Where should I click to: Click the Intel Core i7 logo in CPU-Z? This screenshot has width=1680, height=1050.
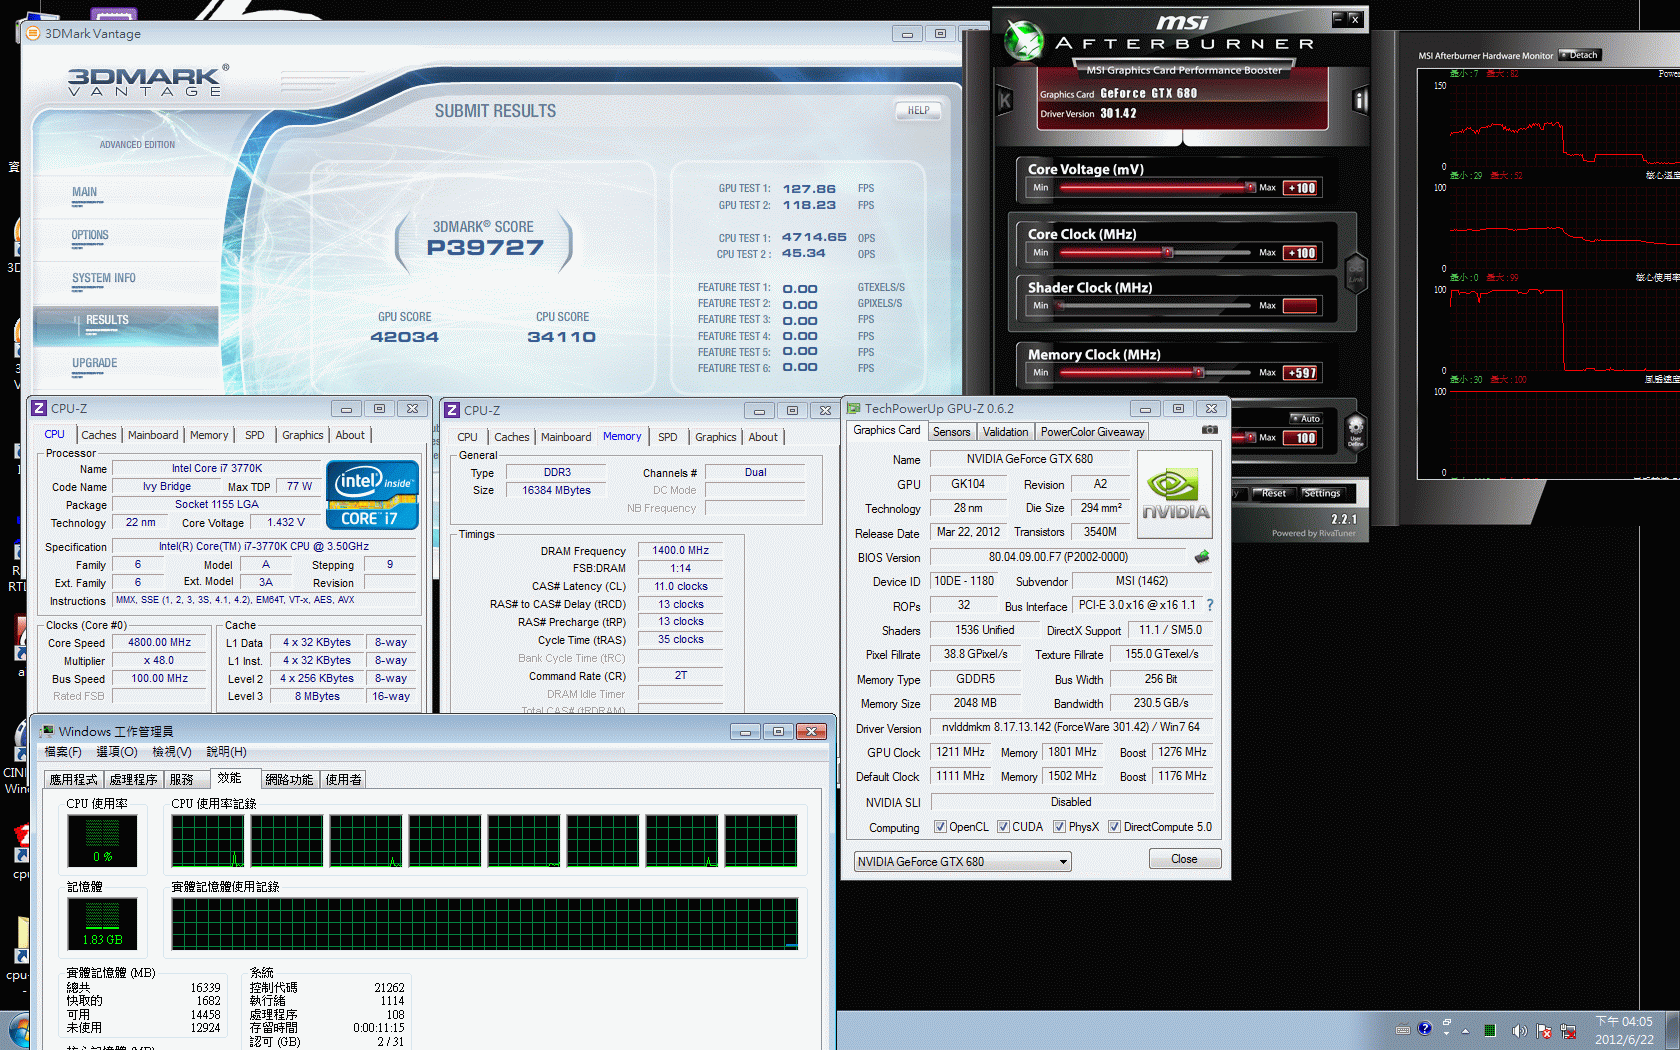(372, 495)
